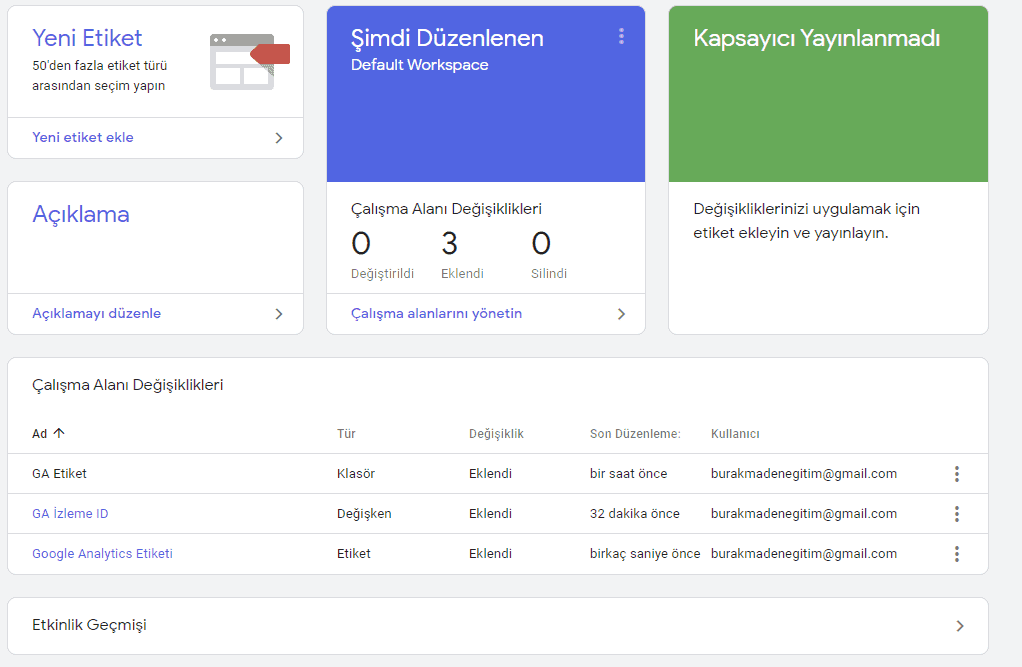Viewport: 1022px width, 667px height.
Task: Click the Son Düzenleme column header
Action: 634,434
